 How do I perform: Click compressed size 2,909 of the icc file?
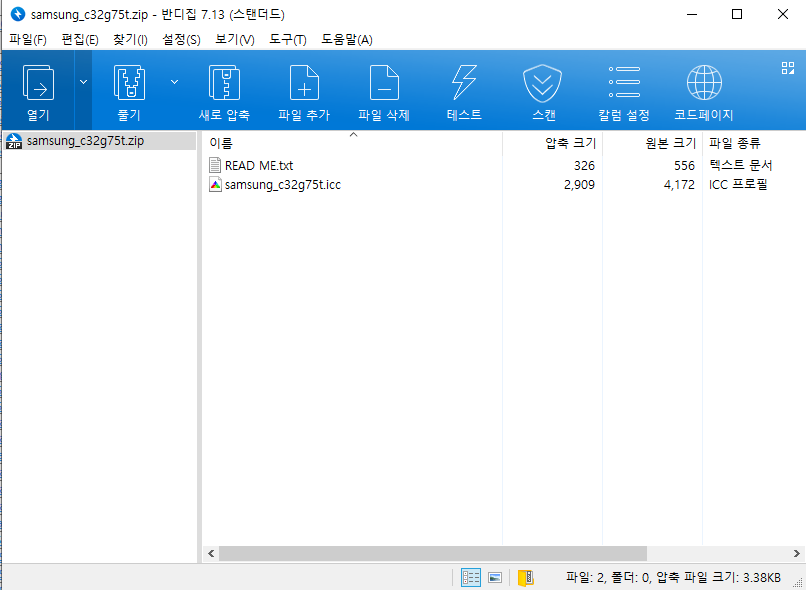pyautogui.click(x=579, y=185)
